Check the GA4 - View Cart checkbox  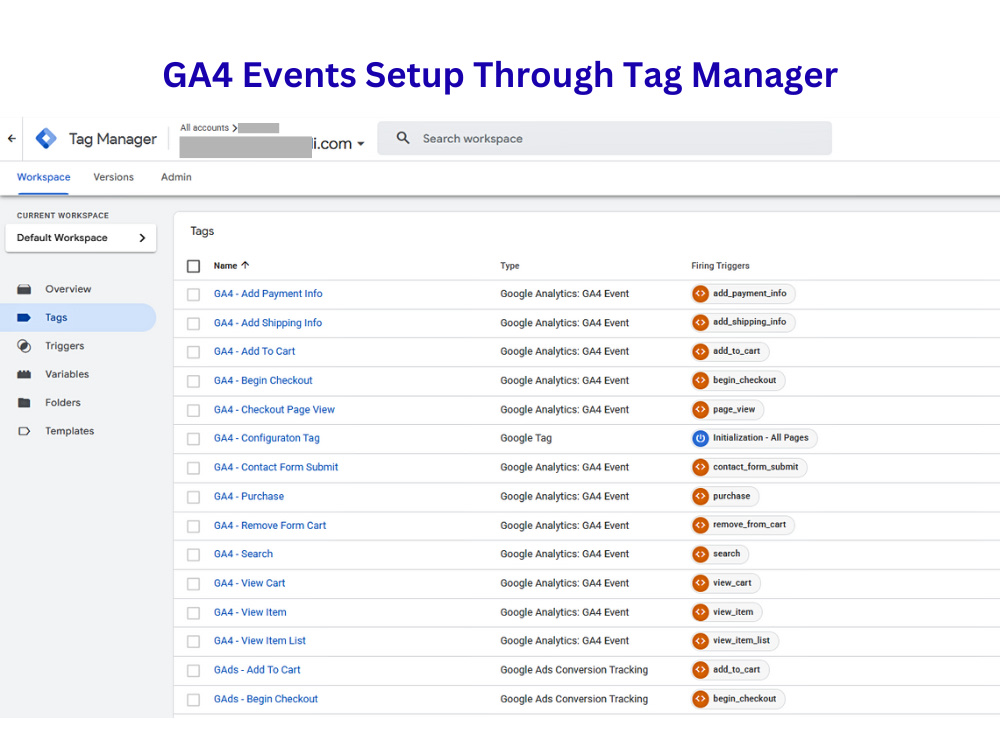193,584
